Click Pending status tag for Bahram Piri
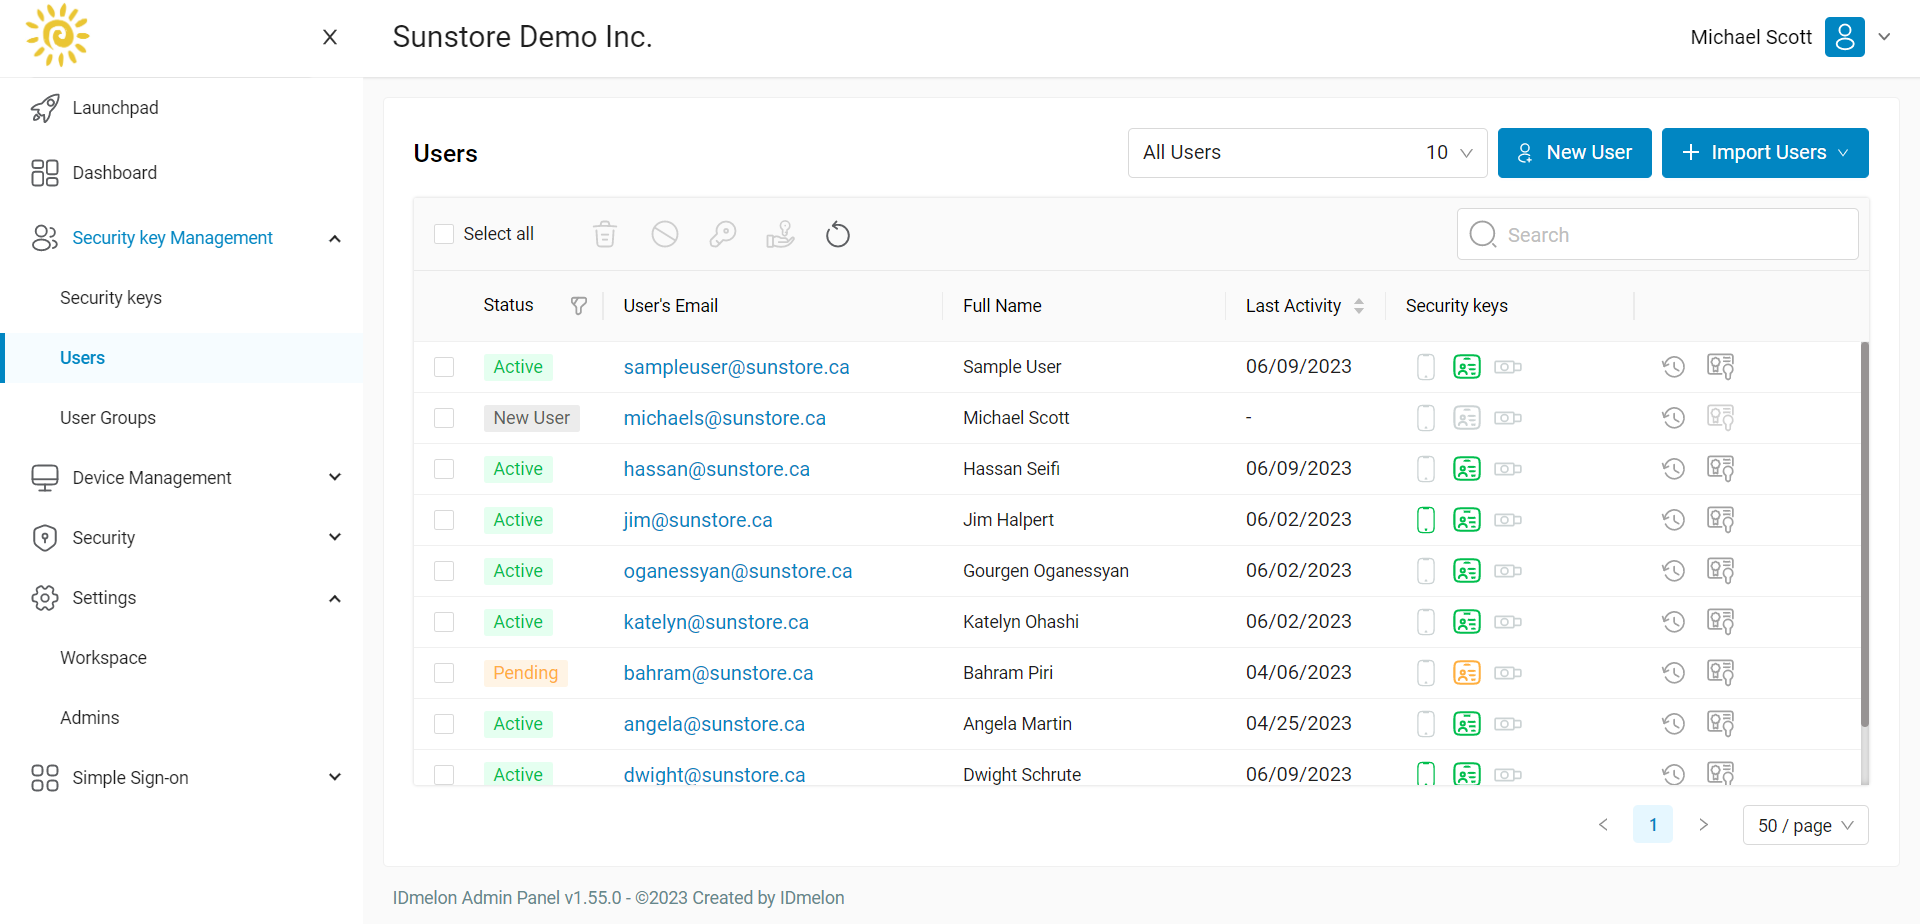 [525, 673]
